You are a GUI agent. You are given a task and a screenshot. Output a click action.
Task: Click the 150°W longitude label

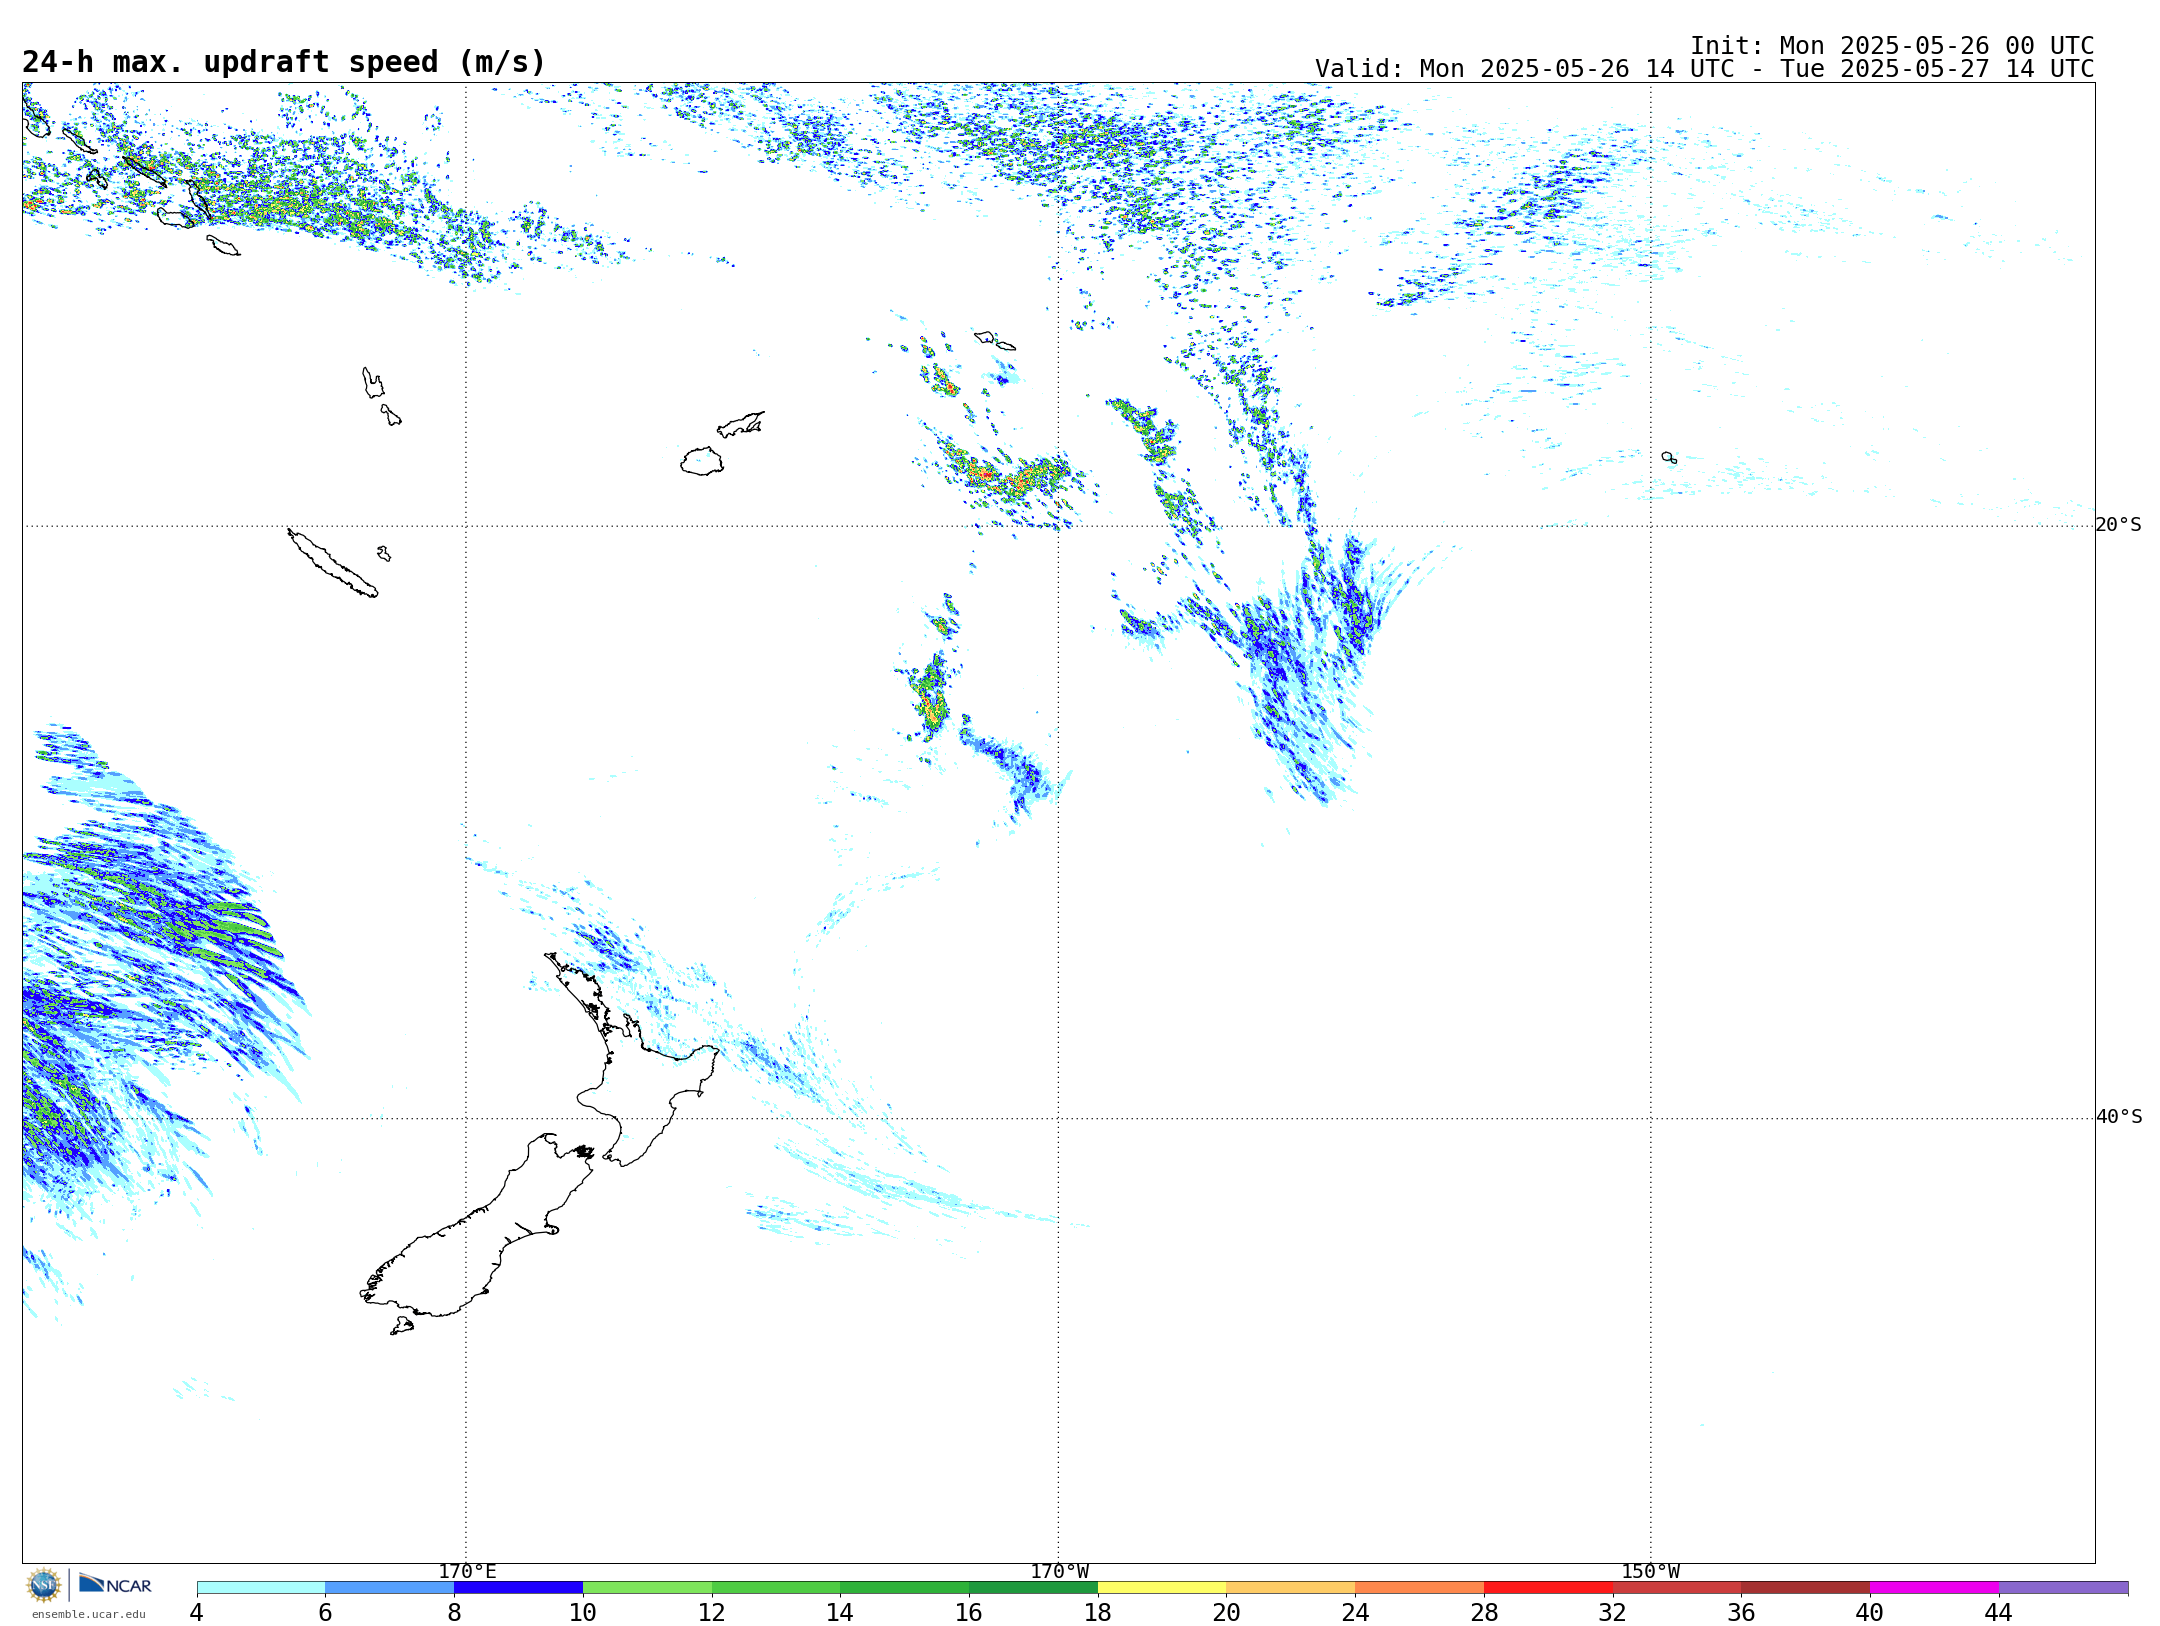click(1650, 1572)
